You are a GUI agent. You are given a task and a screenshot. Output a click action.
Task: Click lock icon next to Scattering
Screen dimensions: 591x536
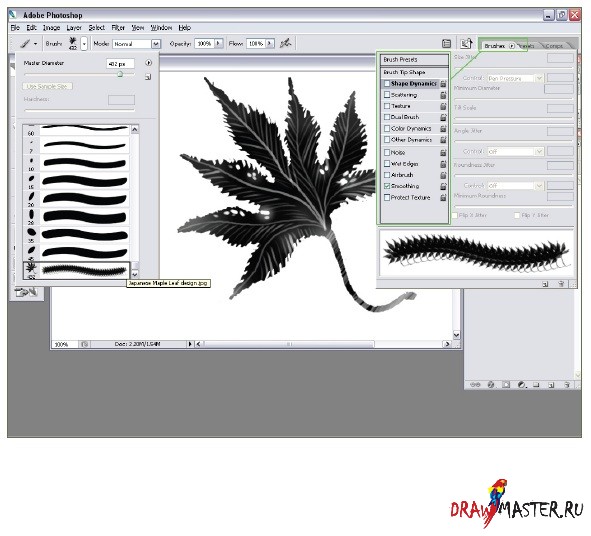443,95
